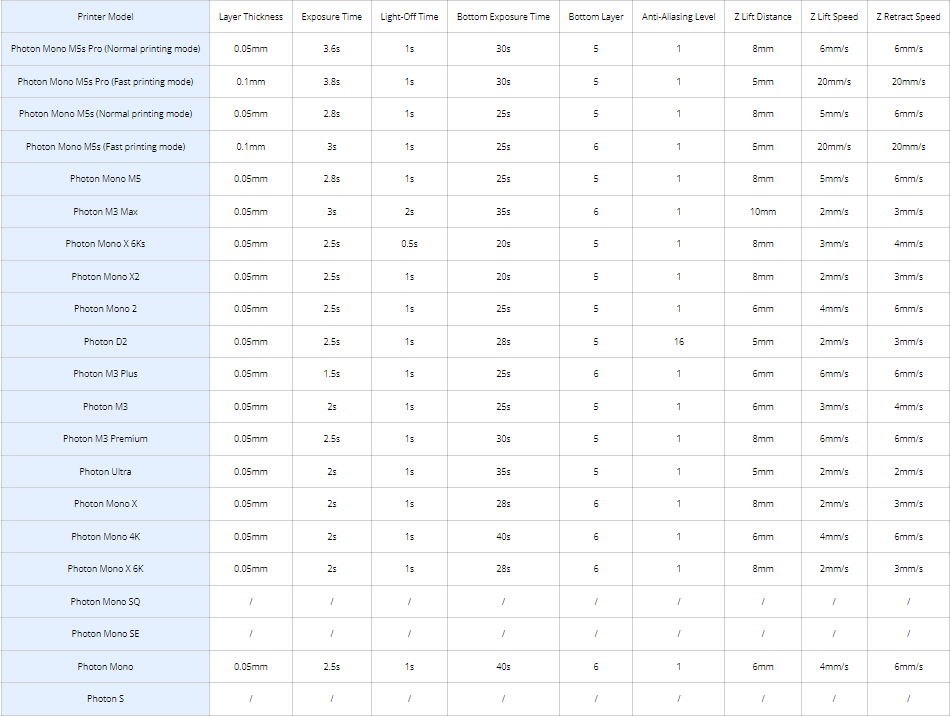
Task: Click the '3.6s' exposure time value
Action: pos(331,48)
